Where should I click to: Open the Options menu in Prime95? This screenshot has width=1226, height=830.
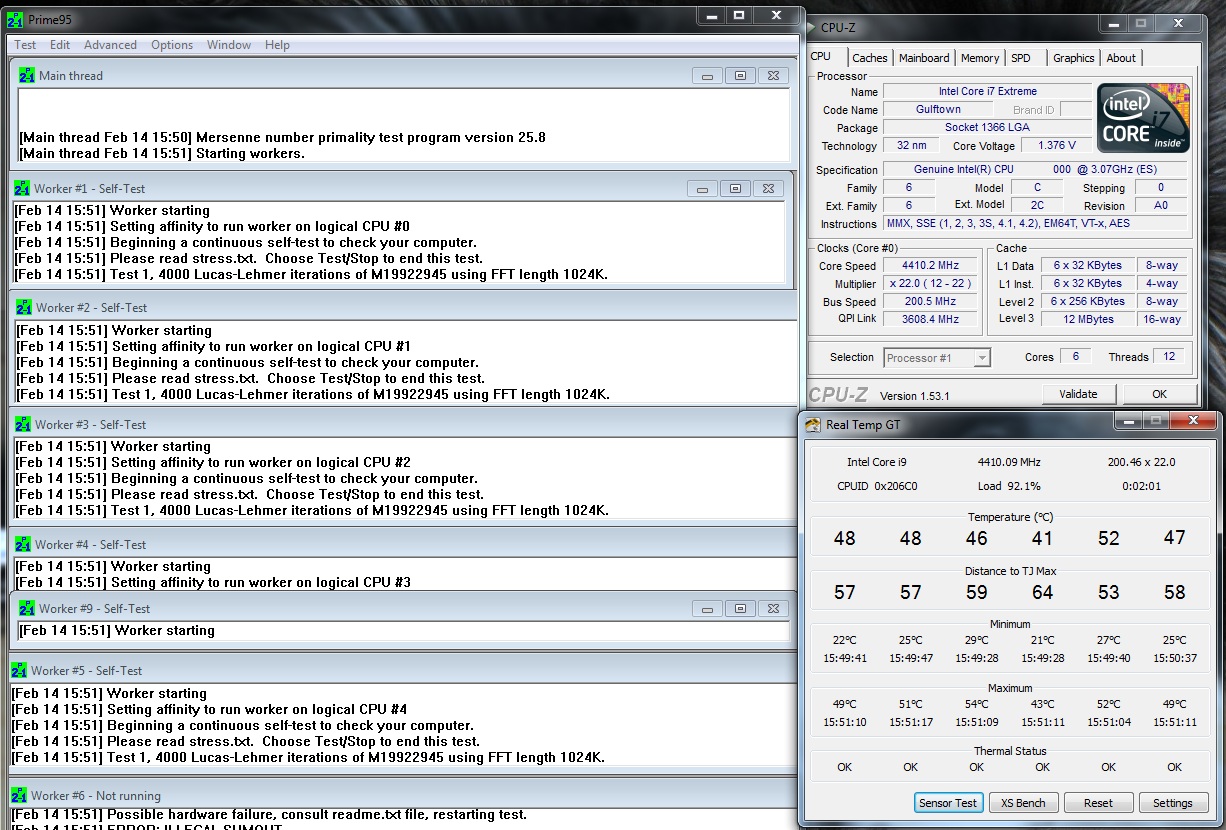[x=172, y=45]
